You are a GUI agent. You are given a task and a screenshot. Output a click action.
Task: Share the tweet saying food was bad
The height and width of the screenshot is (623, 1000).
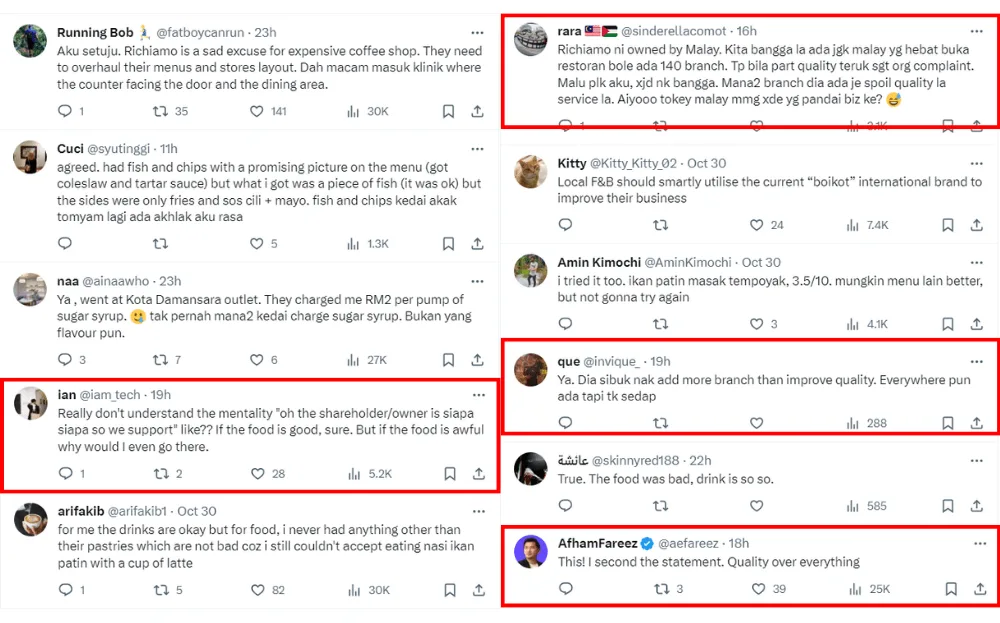(980, 506)
